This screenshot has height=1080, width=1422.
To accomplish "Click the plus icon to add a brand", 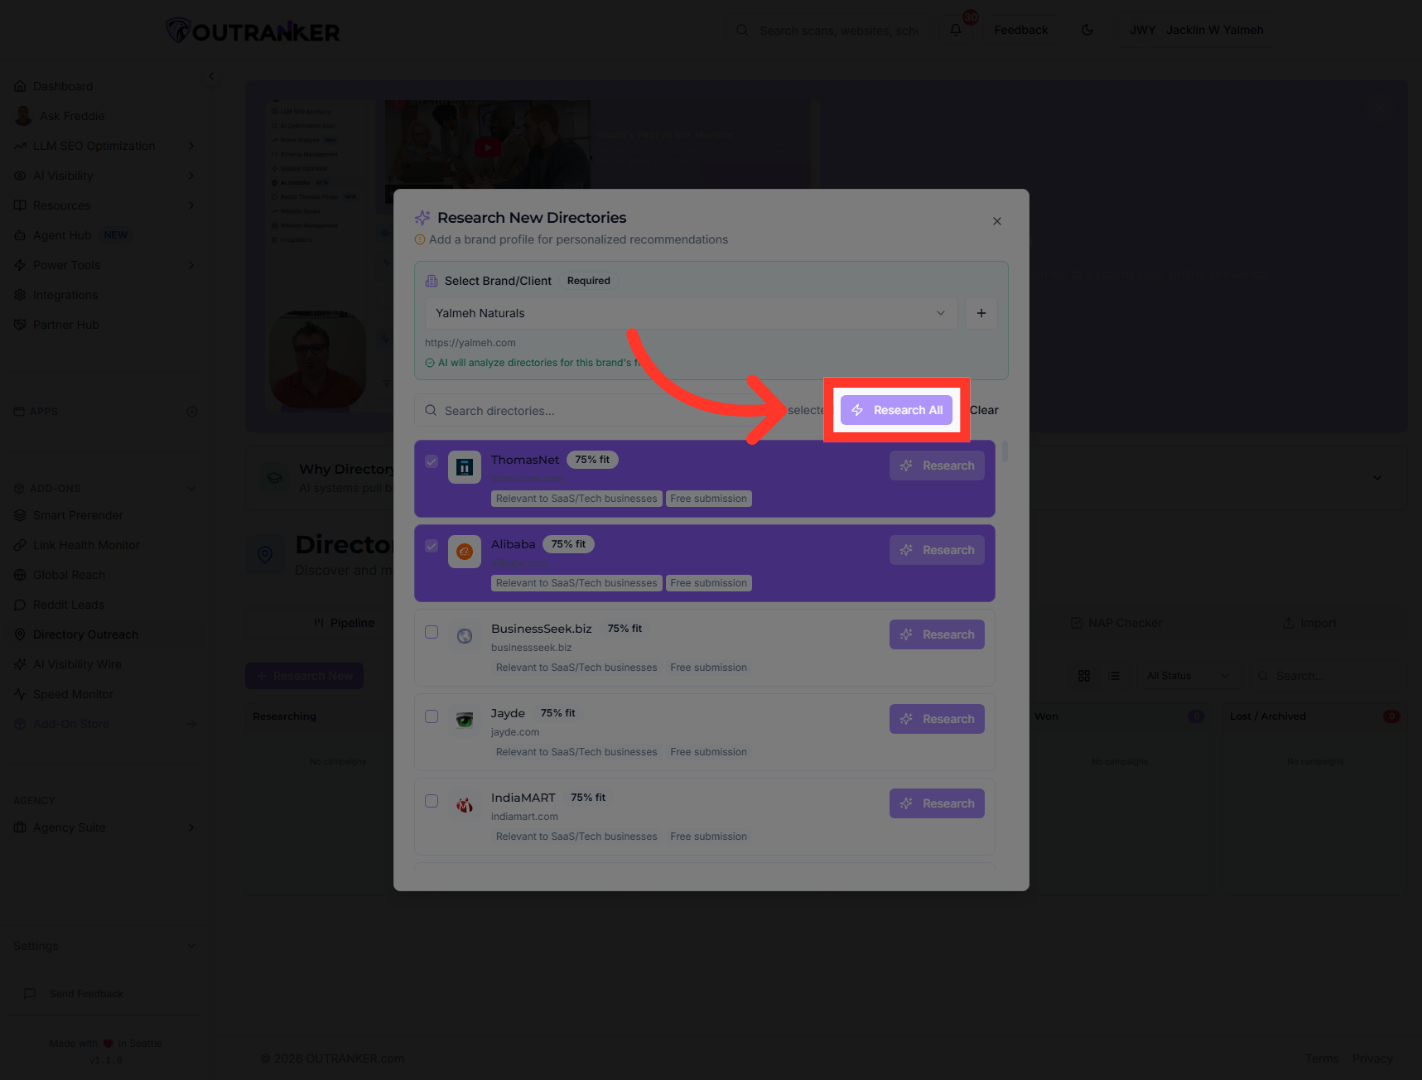I will coord(981,313).
